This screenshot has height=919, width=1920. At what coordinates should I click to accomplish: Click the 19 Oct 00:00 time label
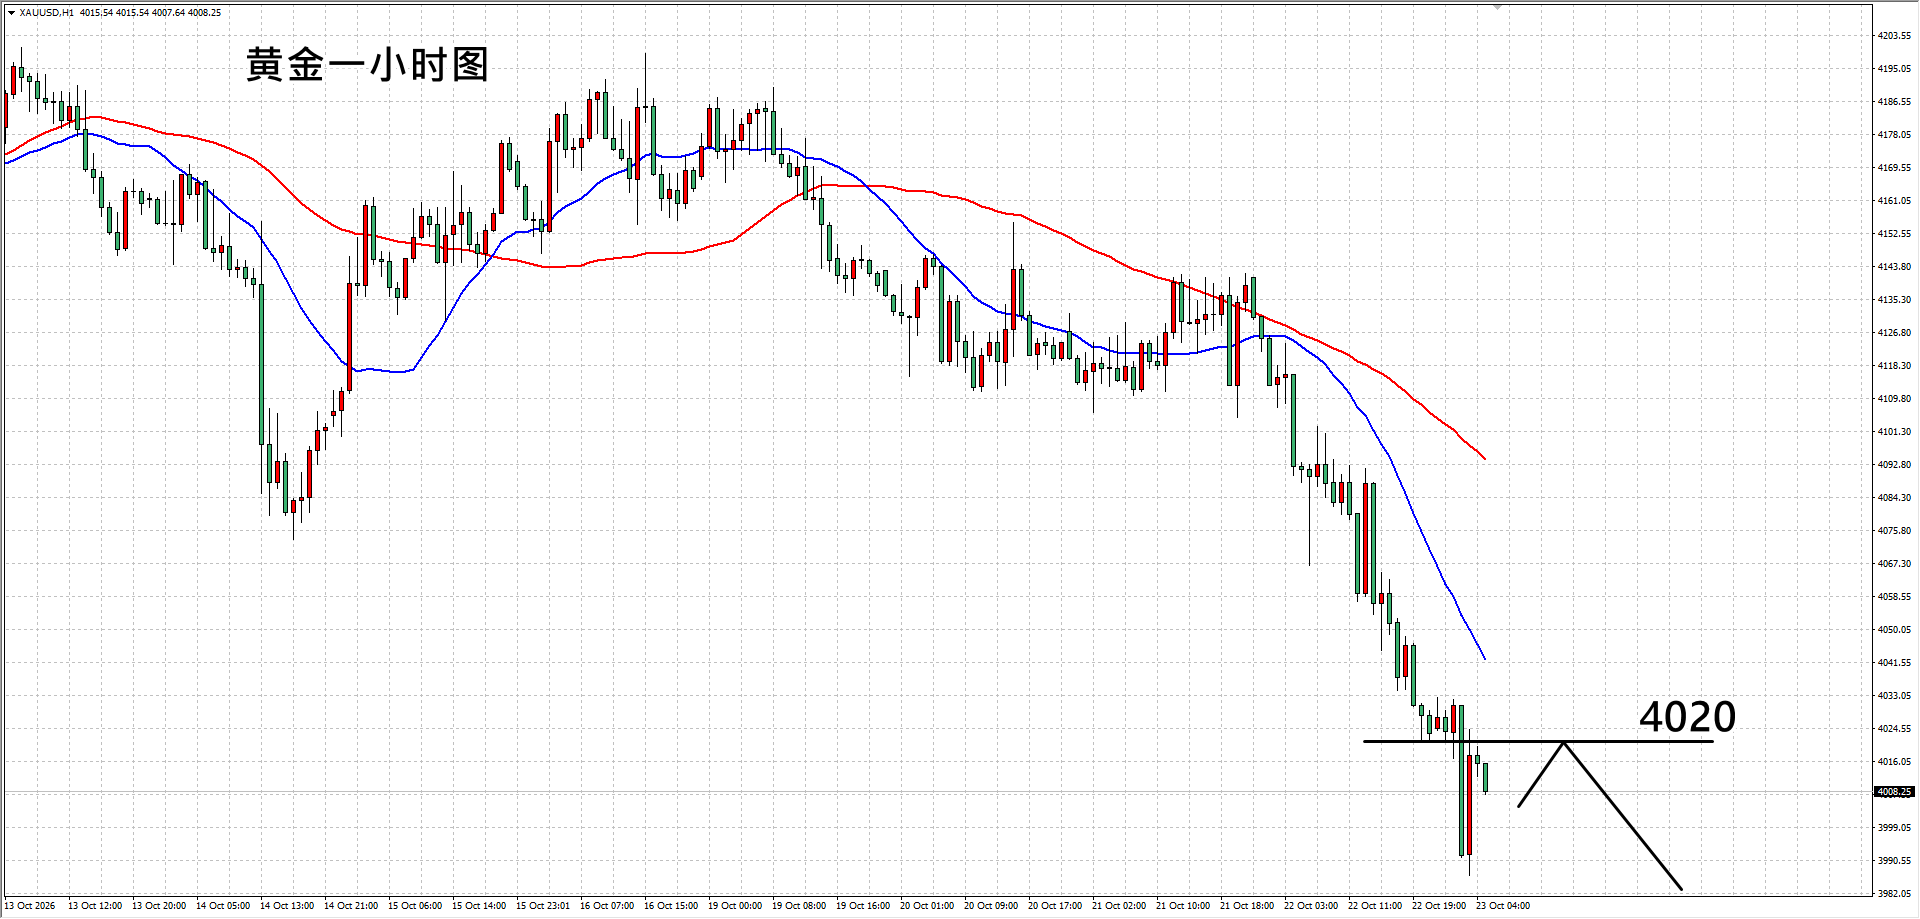click(735, 906)
